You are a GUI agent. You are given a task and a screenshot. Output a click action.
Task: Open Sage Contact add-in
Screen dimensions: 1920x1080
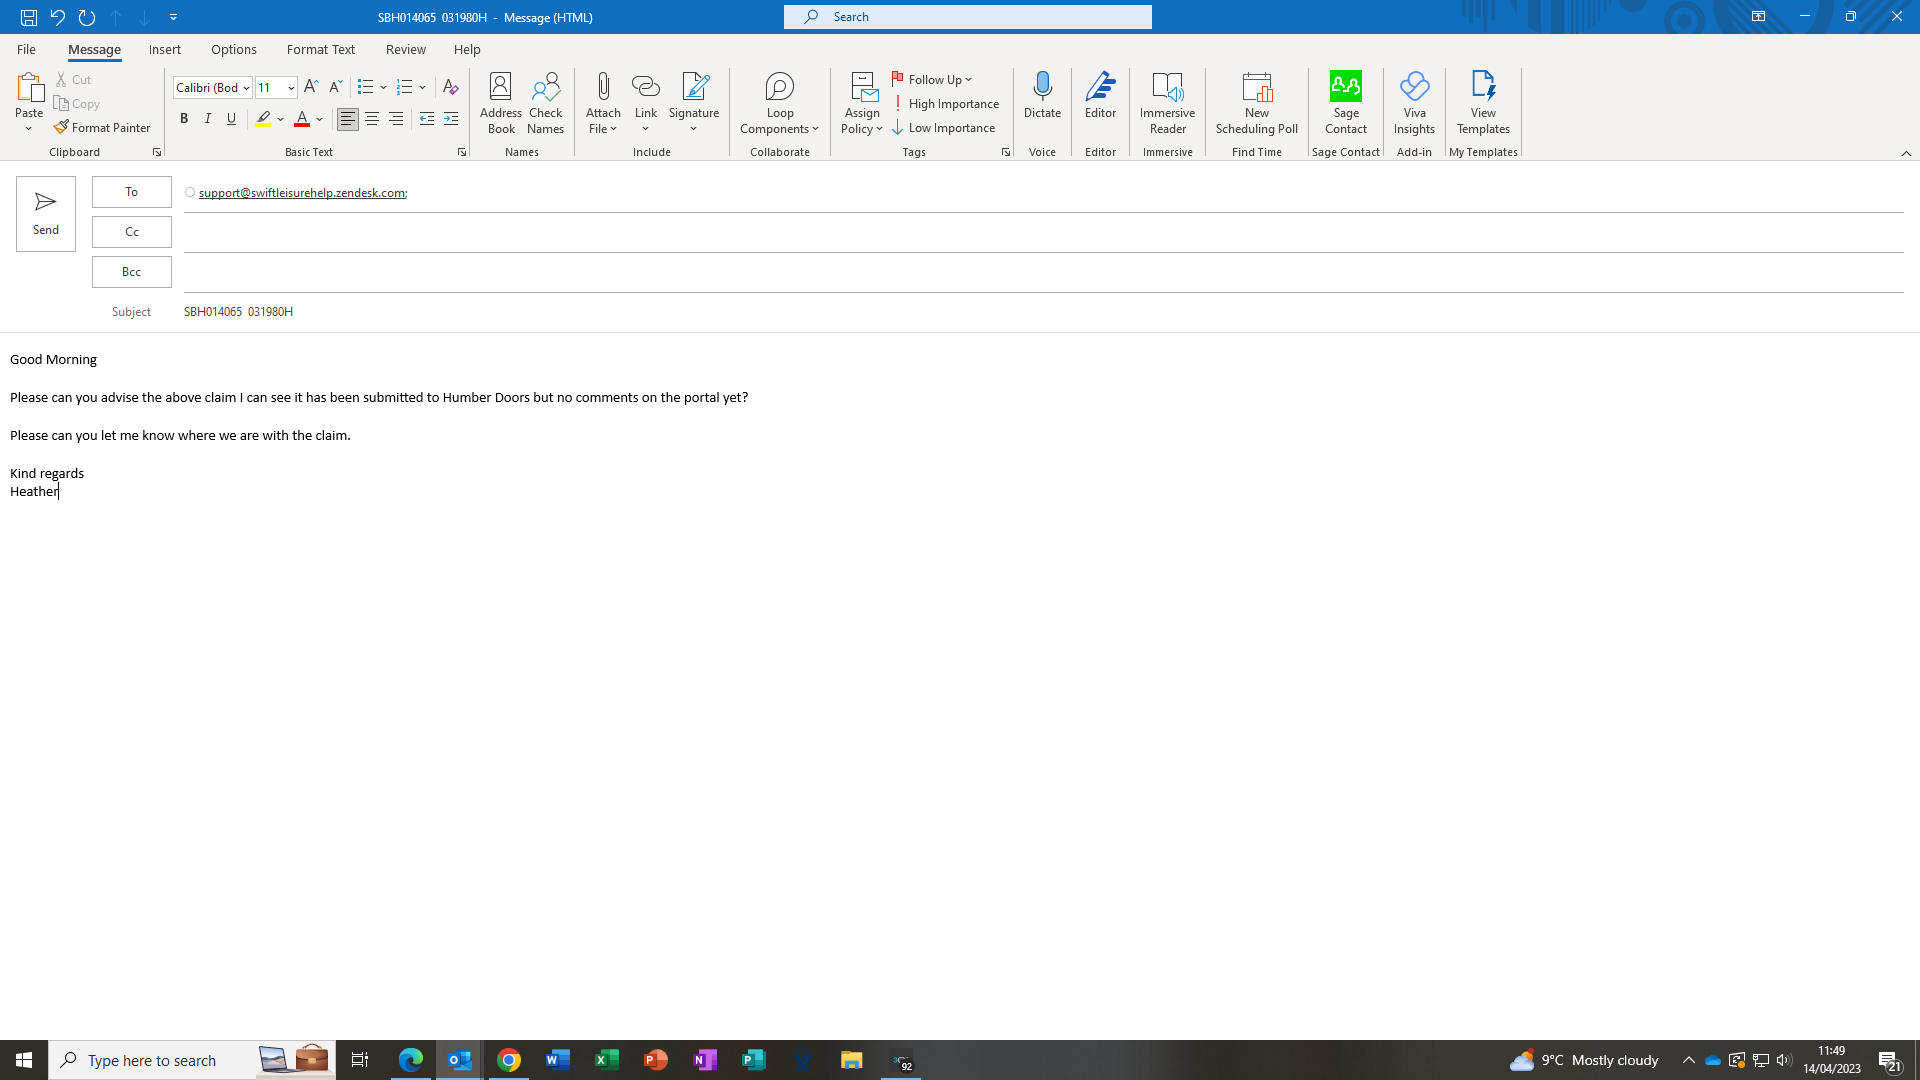coord(1345,102)
